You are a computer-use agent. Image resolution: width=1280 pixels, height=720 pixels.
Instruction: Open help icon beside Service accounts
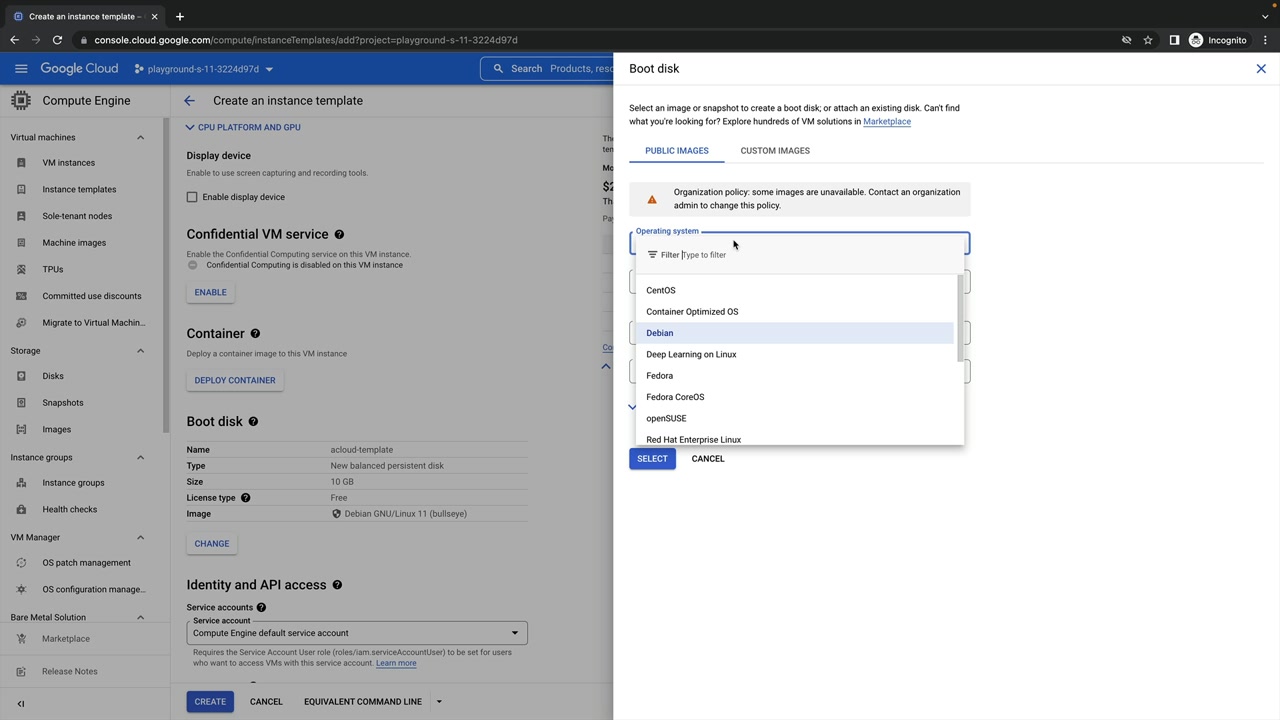pyautogui.click(x=261, y=608)
